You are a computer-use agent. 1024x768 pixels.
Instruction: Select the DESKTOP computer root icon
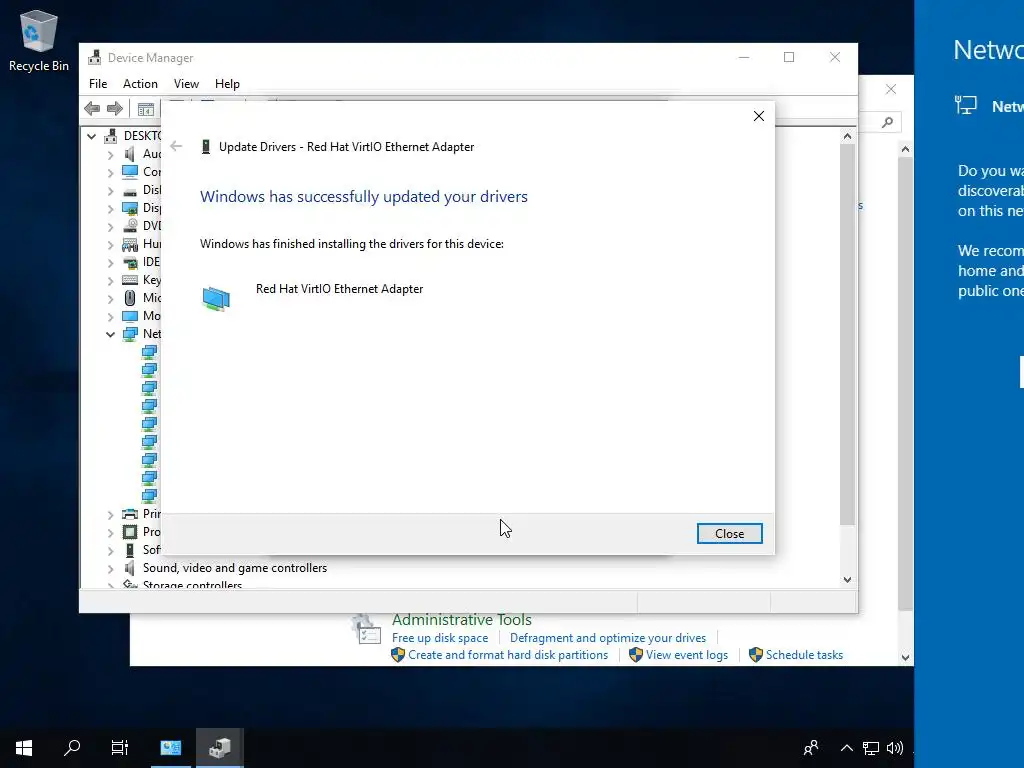110,135
